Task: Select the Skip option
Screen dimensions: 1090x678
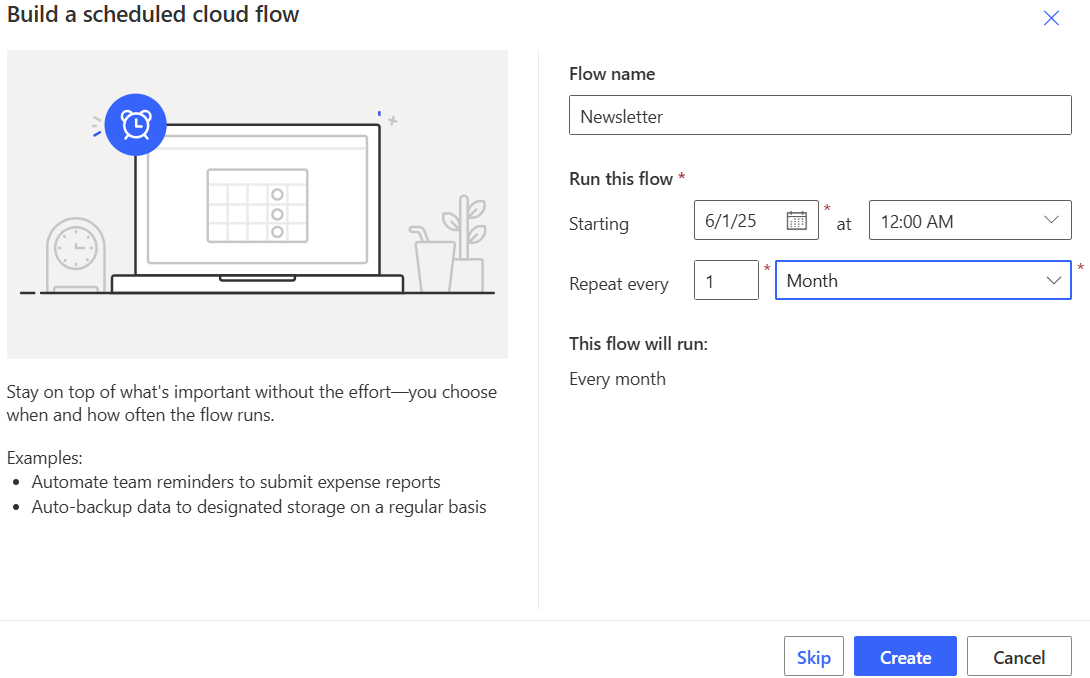Action: pos(813,656)
